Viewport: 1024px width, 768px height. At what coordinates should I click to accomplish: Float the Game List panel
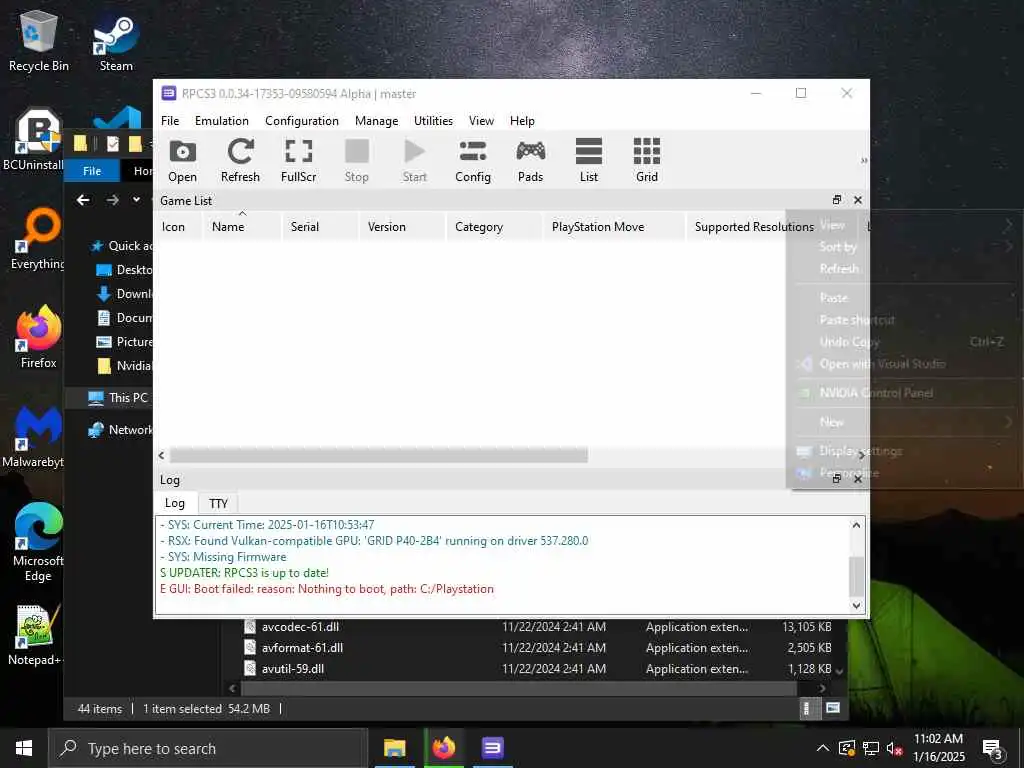click(x=837, y=200)
